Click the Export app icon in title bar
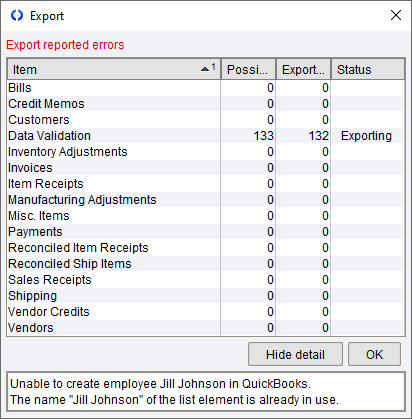412x419 pixels. 17,15
